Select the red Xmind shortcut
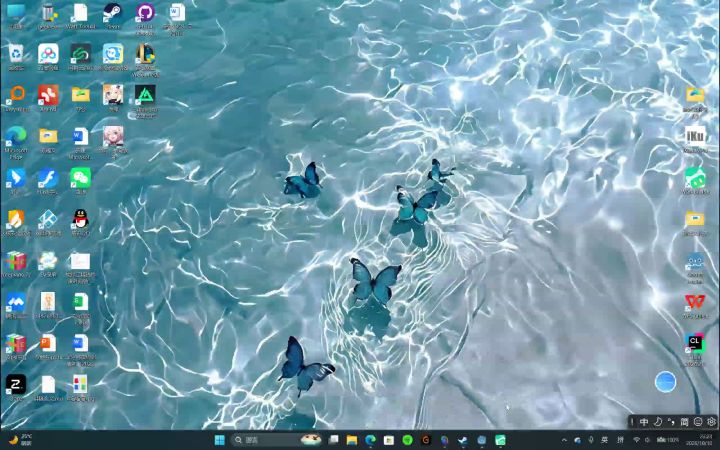 click(48, 95)
